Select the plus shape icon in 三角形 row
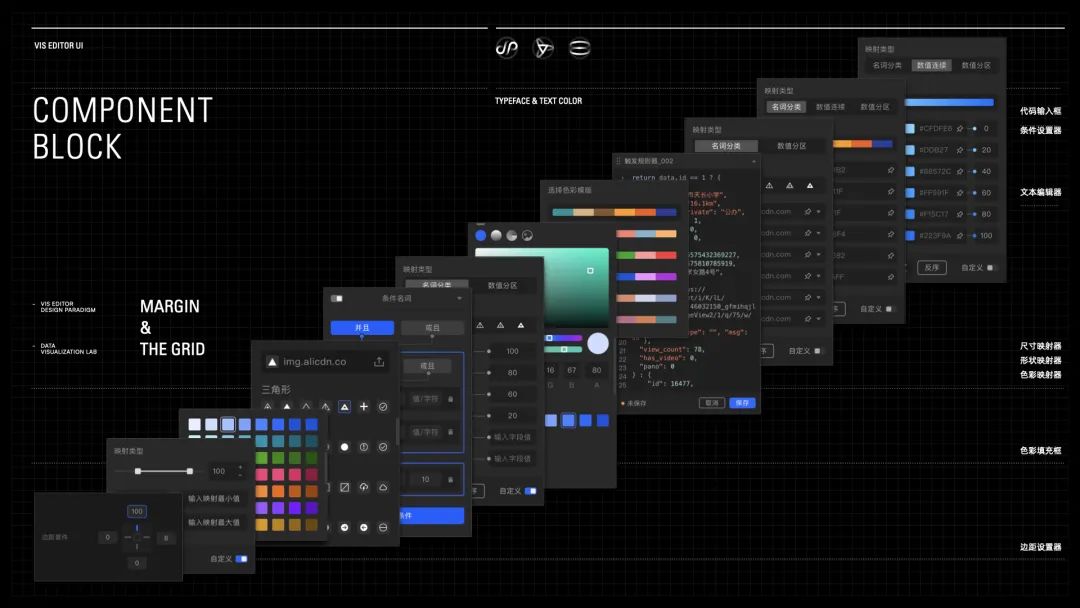This screenshot has width=1080, height=608. [x=363, y=407]
